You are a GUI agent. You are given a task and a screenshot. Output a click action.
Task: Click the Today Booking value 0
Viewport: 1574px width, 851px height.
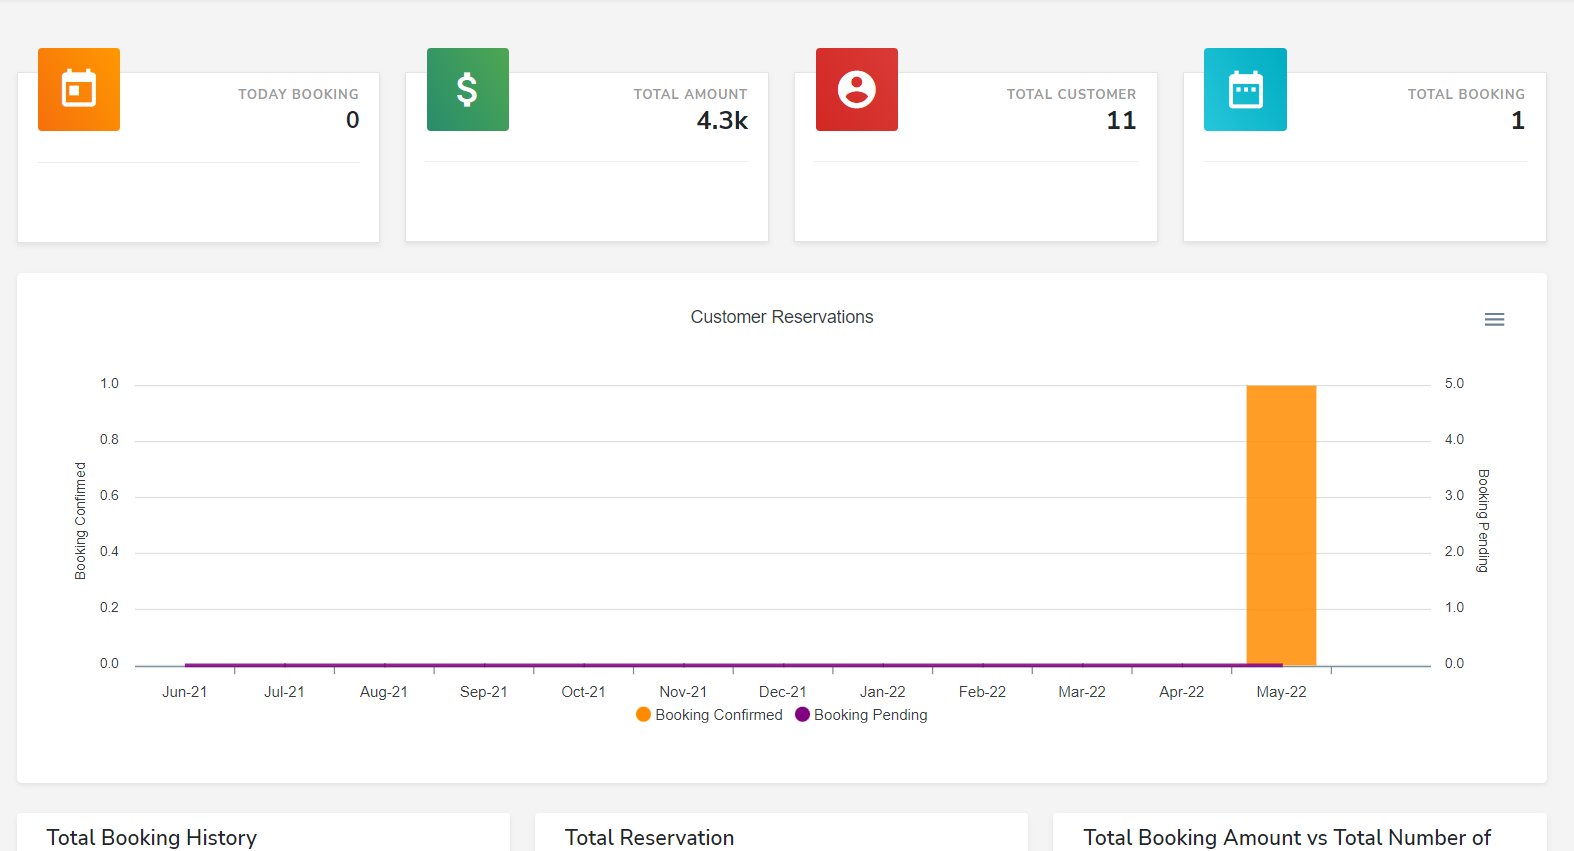coord(352,120)
